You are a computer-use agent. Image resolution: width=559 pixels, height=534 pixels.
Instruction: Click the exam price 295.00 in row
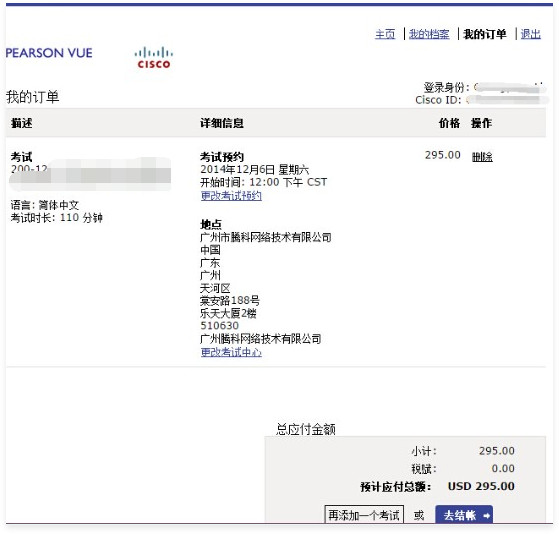(442, 155)
